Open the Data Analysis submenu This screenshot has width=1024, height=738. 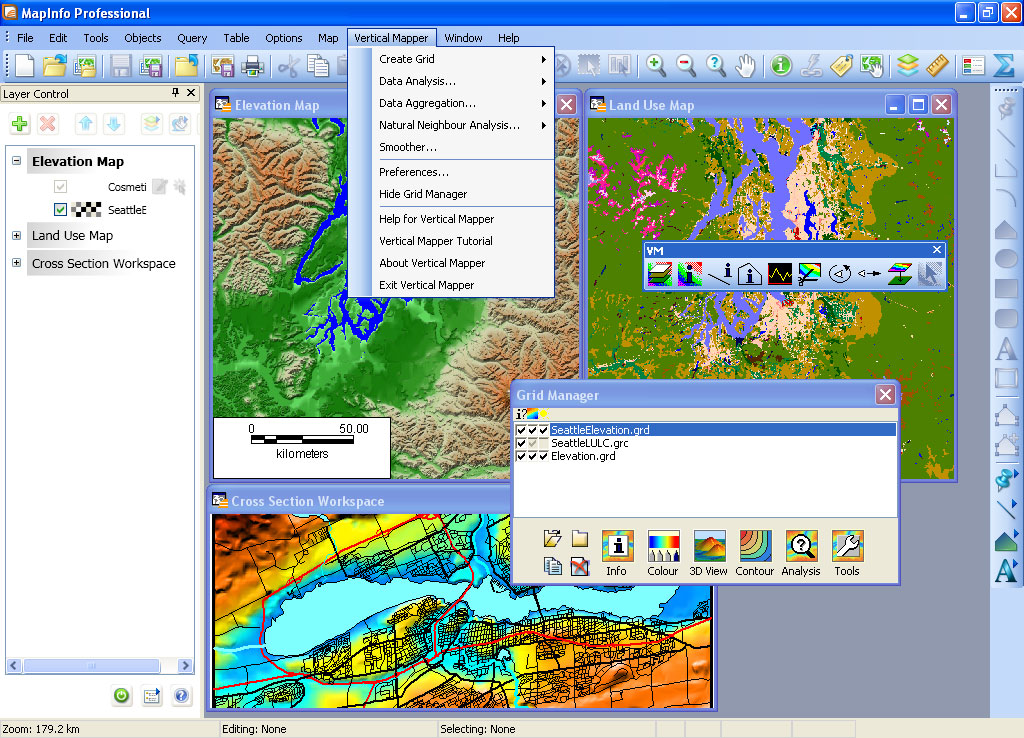(452, 81)
